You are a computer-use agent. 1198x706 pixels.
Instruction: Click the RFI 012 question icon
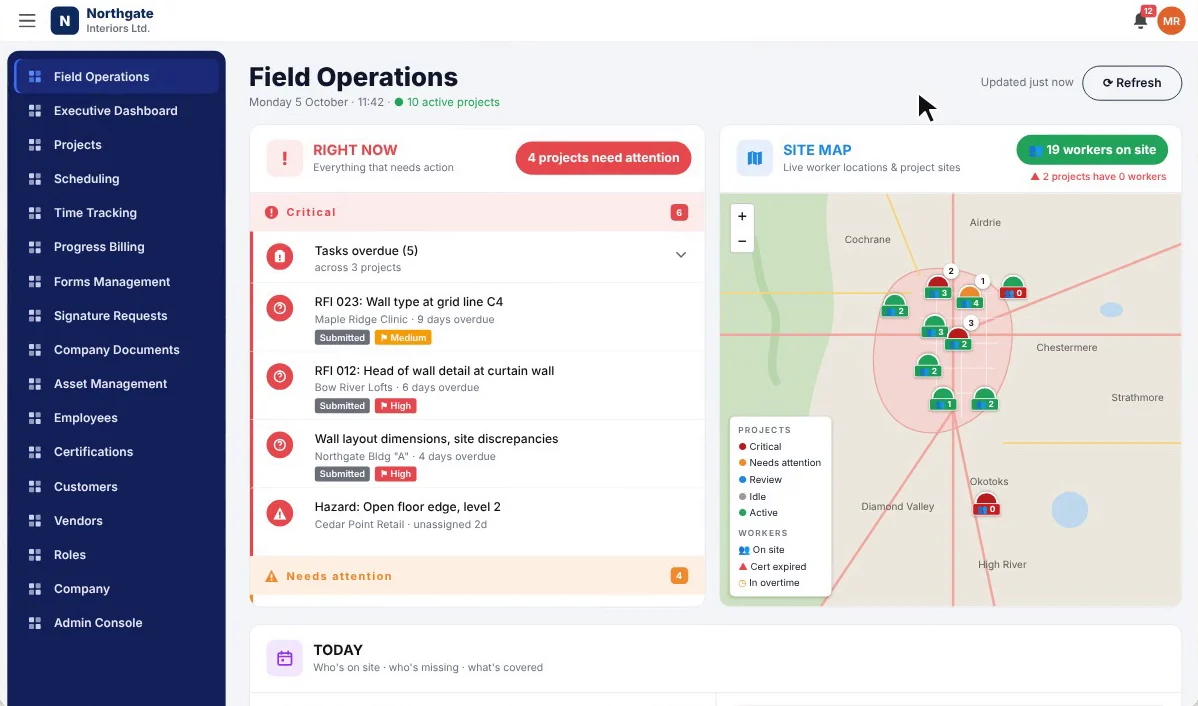click(280, 377)
